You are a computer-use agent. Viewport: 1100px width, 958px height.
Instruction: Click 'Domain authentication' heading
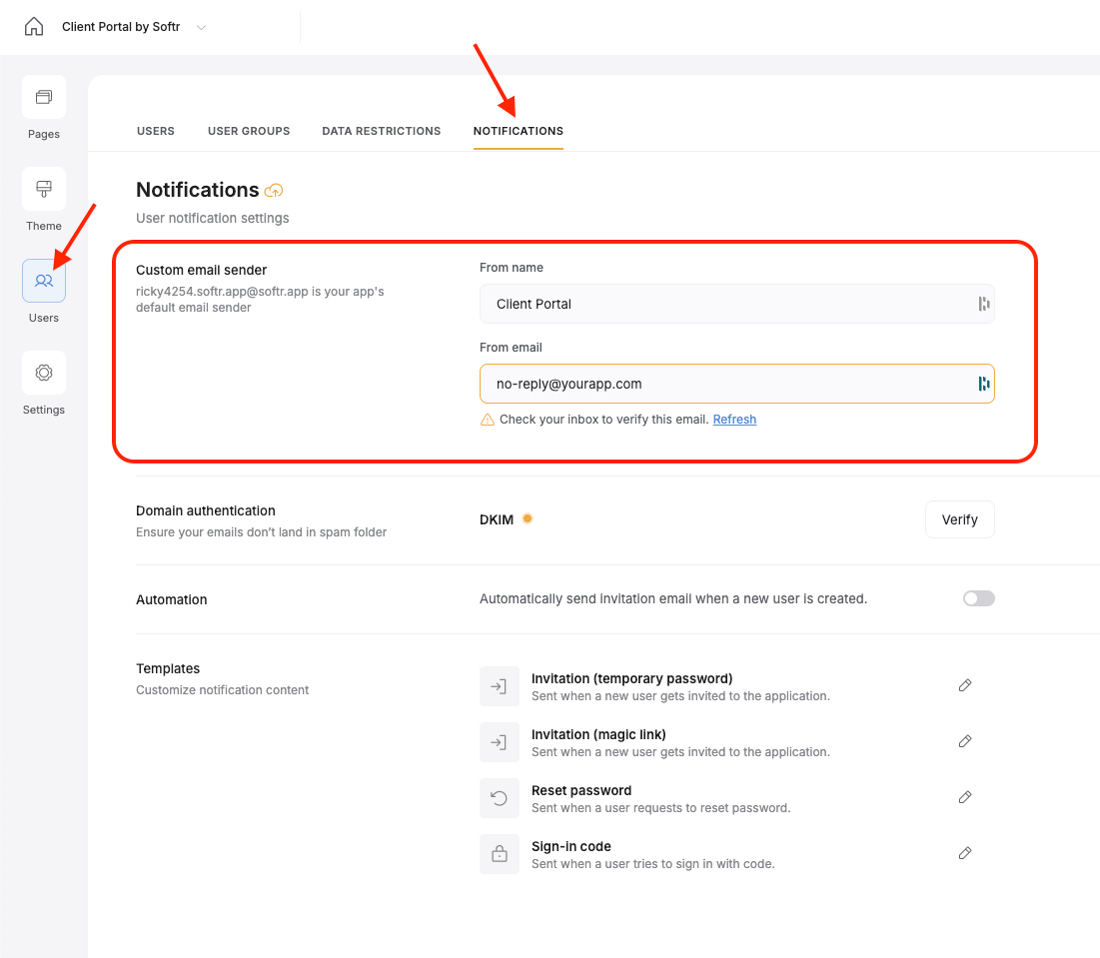[206, 511]
